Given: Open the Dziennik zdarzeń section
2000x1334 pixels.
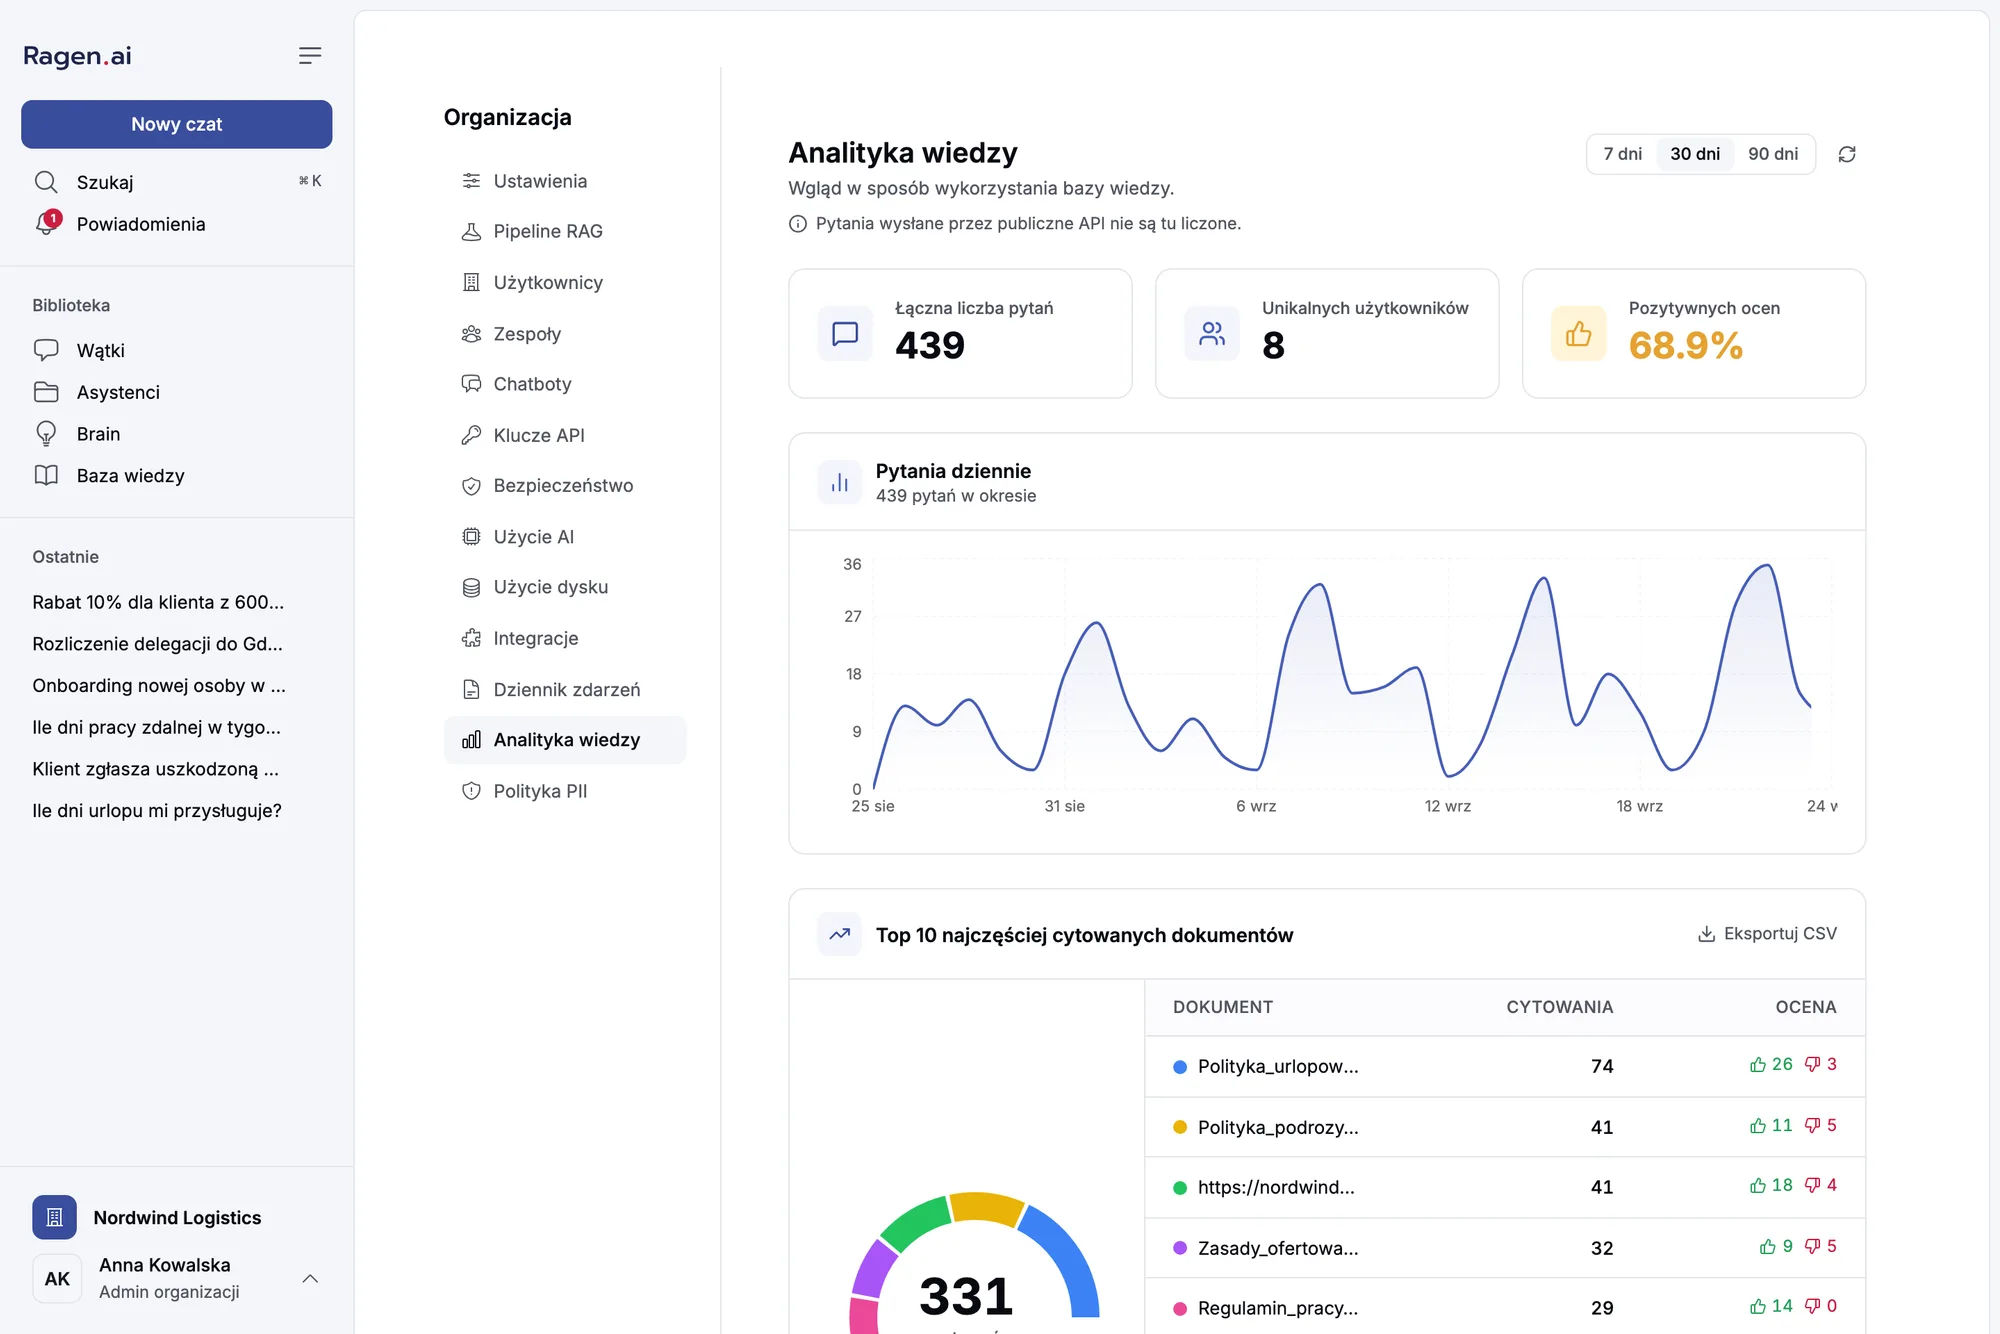Looking at the screenshot, I should pos(565,689).
